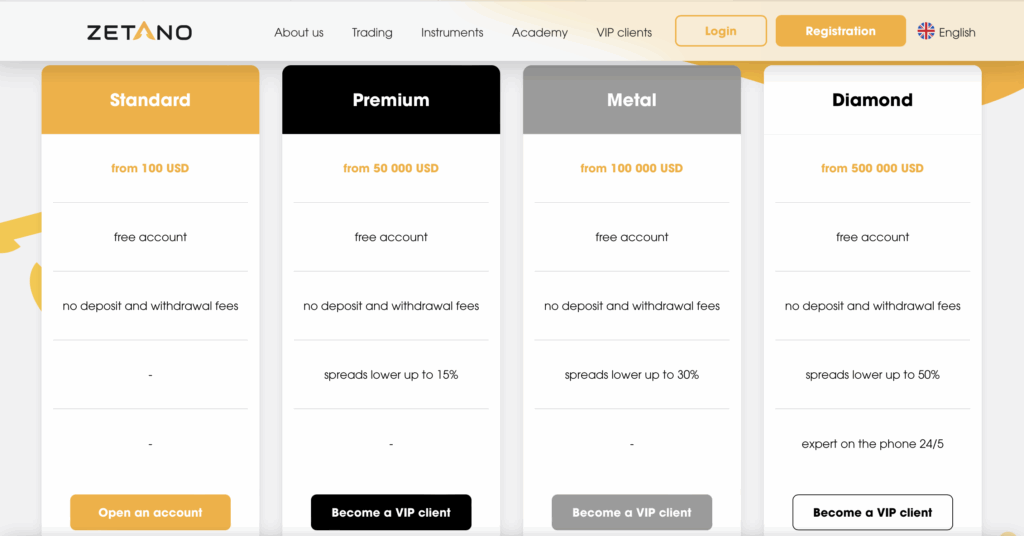Click the Zetano logo
Image resolution: width=1024 pixels, height=536 pixels.
(x=139, y=32)
